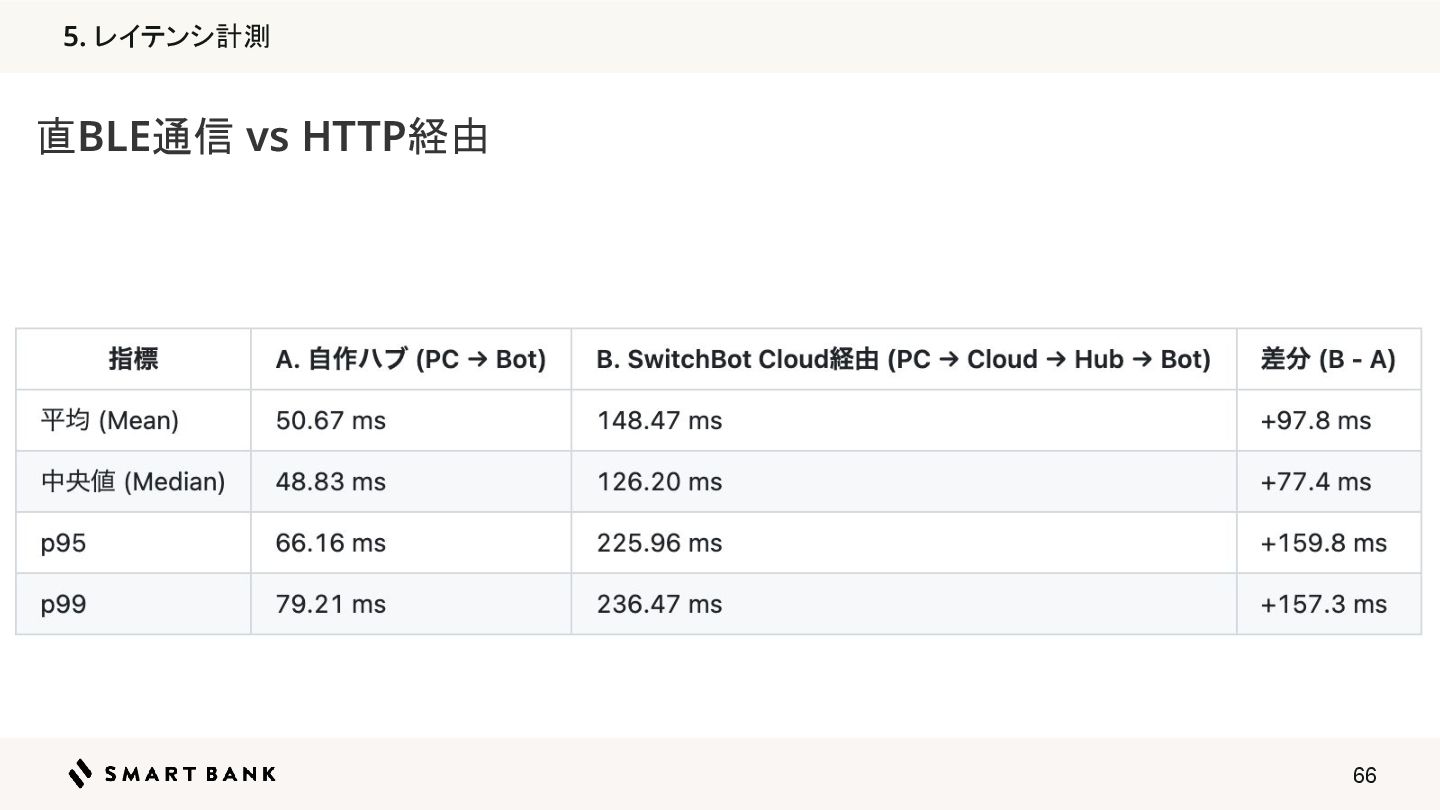The width and height of the screenshot is (1440, 810).
Task: Click the section header 5. レイテンシ計測
Action: pyautogui.click(x=166, y=37)
